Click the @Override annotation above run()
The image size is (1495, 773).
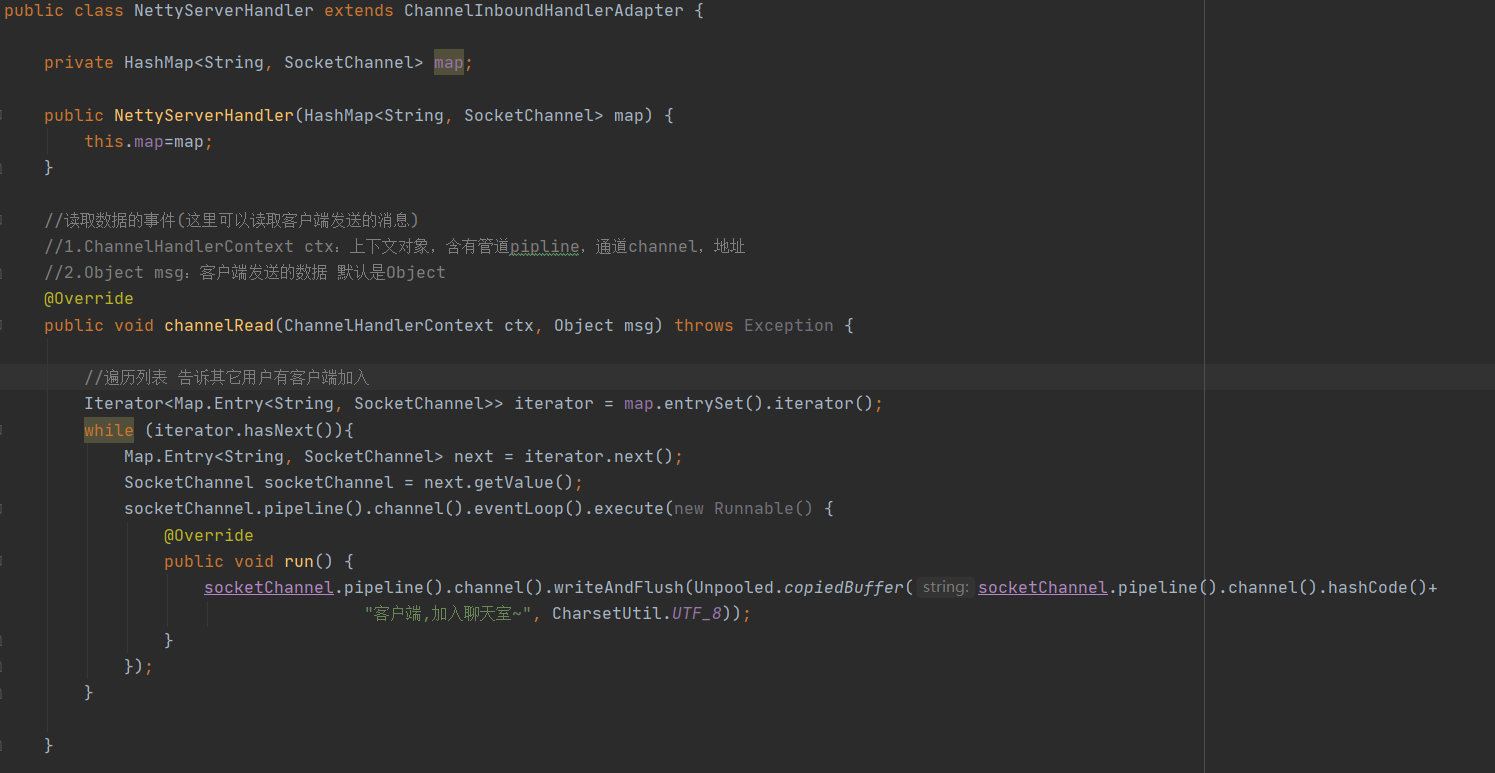tap(209, 535)
